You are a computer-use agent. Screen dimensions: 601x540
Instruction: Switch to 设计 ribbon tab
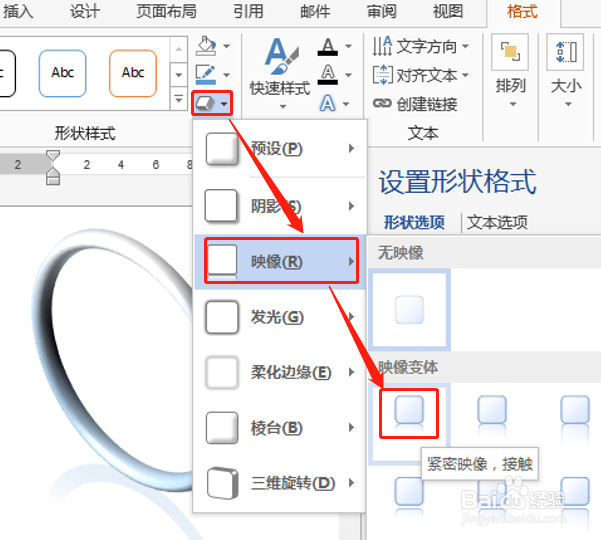pyautogui.click(x=85, y=11)
